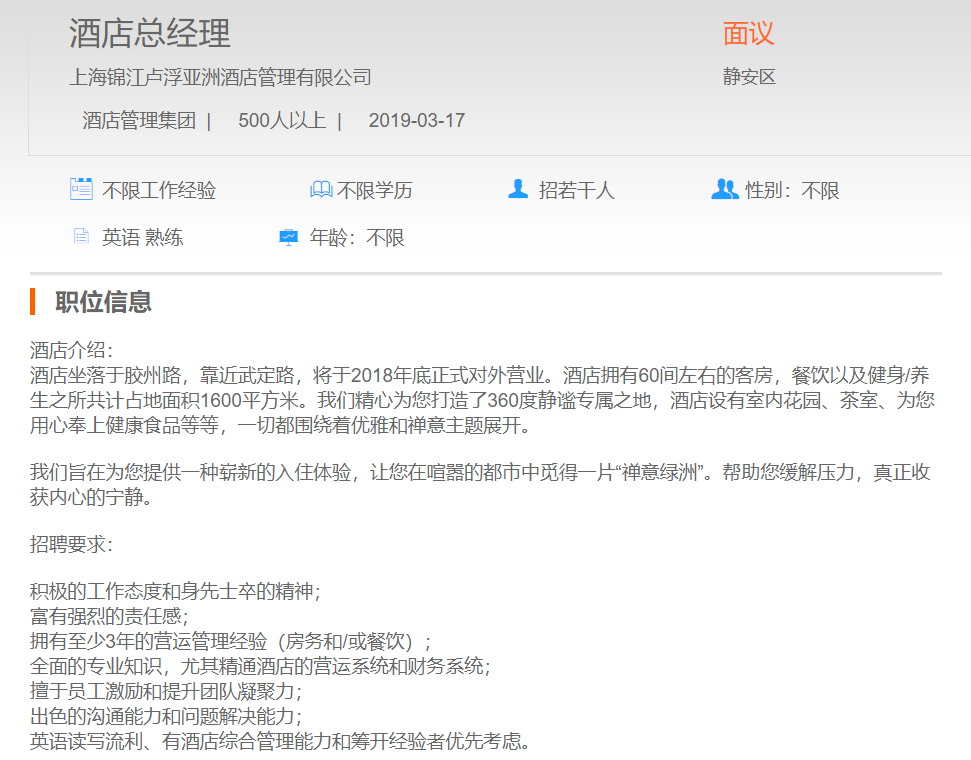971x760 pixels.
Task: Select the 静安区 location label
Action: click(749, 77)
